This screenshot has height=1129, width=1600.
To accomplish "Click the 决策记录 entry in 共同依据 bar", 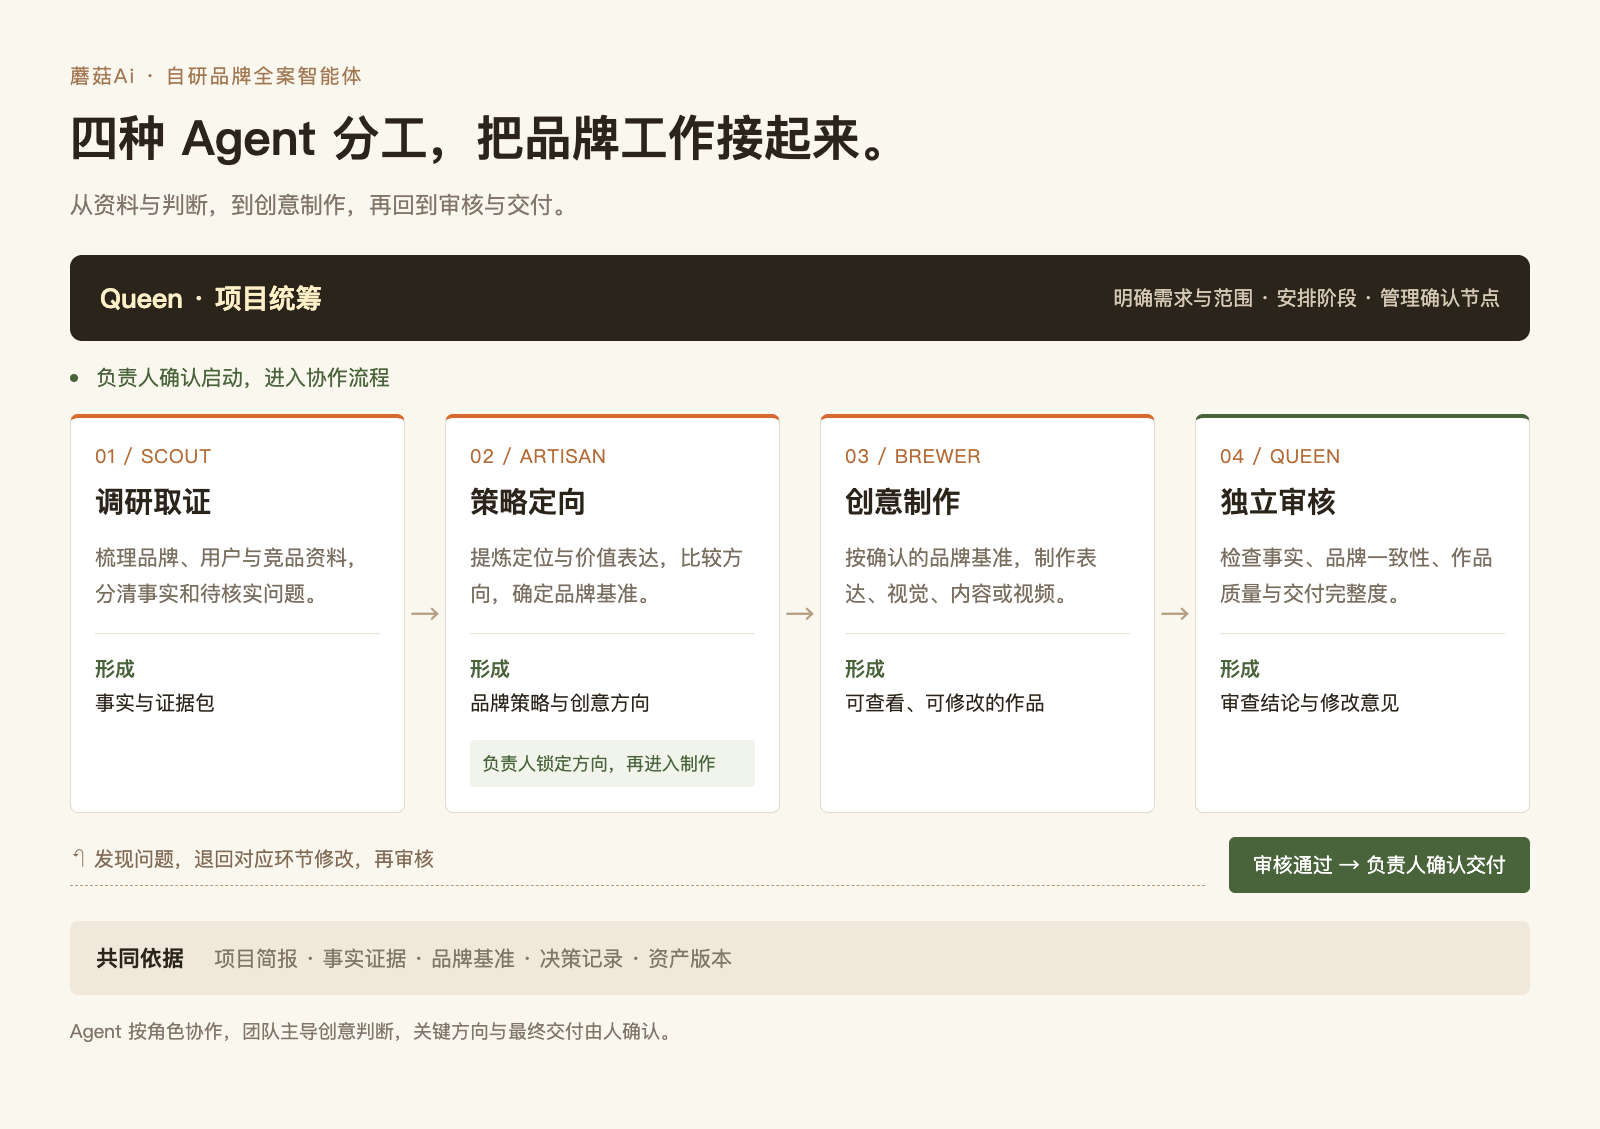I will [581, 958].
